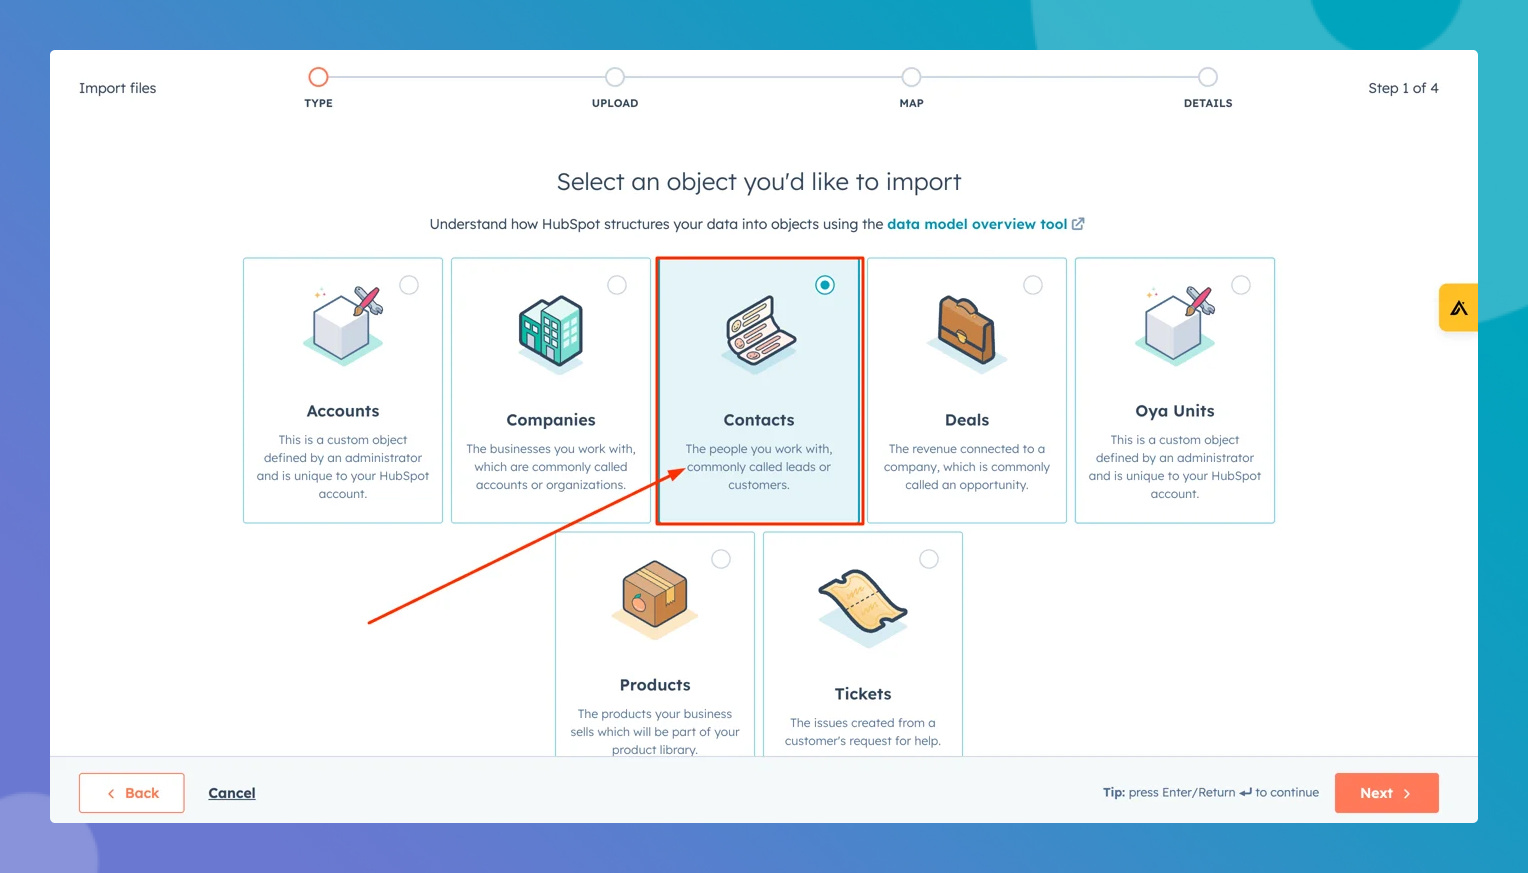1528x873 pixels.
Task: Click the Accounts custom object cube icon
Action: click(343, 326)
